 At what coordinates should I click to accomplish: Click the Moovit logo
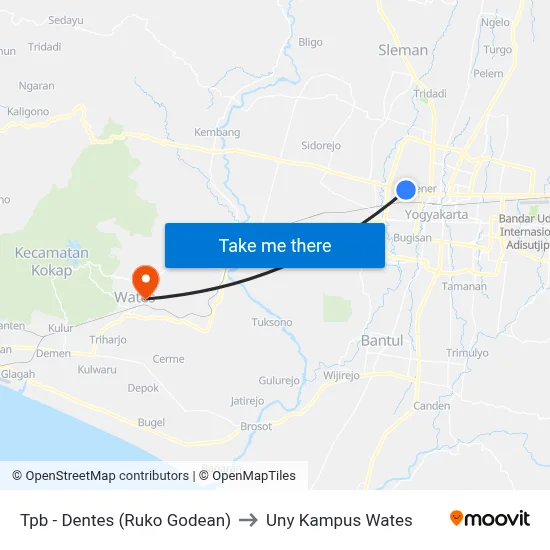pos(490,519)
